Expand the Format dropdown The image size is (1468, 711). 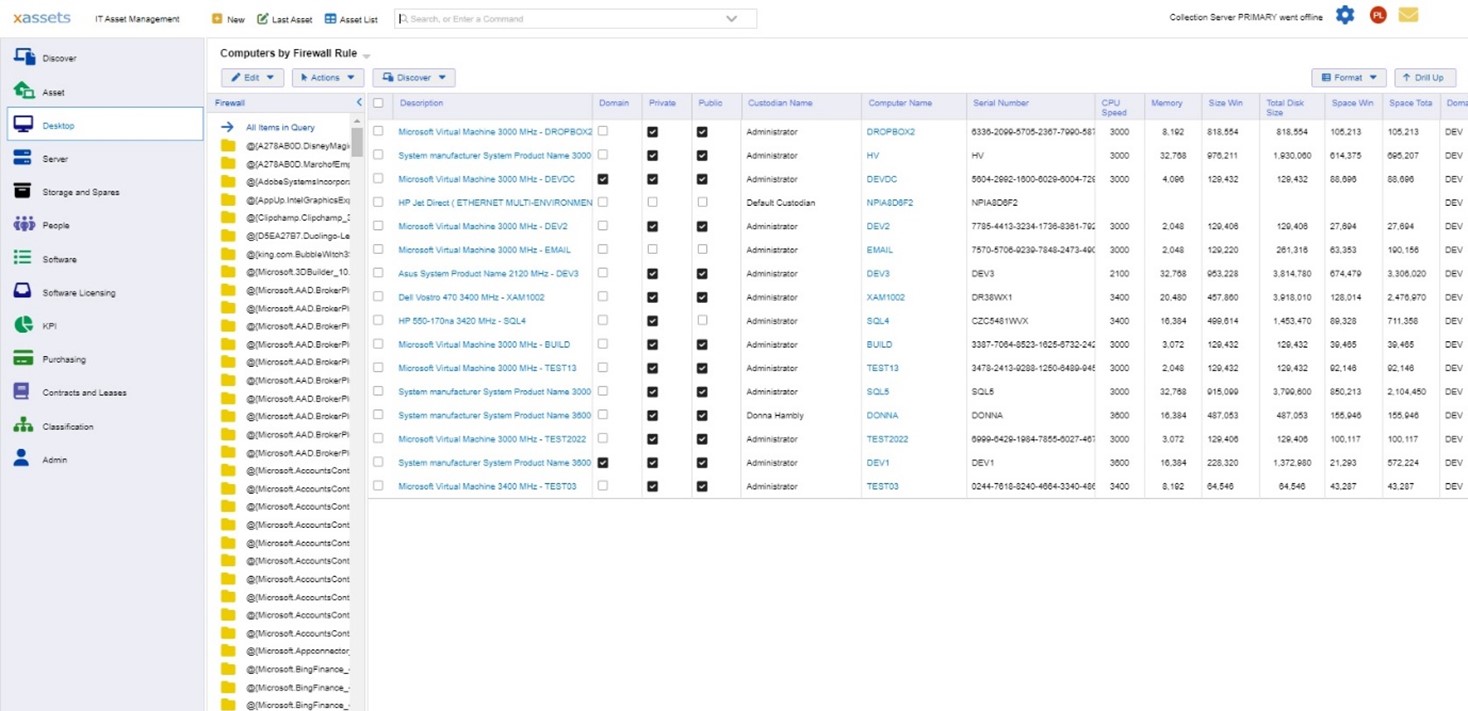tap(1348, 77)
